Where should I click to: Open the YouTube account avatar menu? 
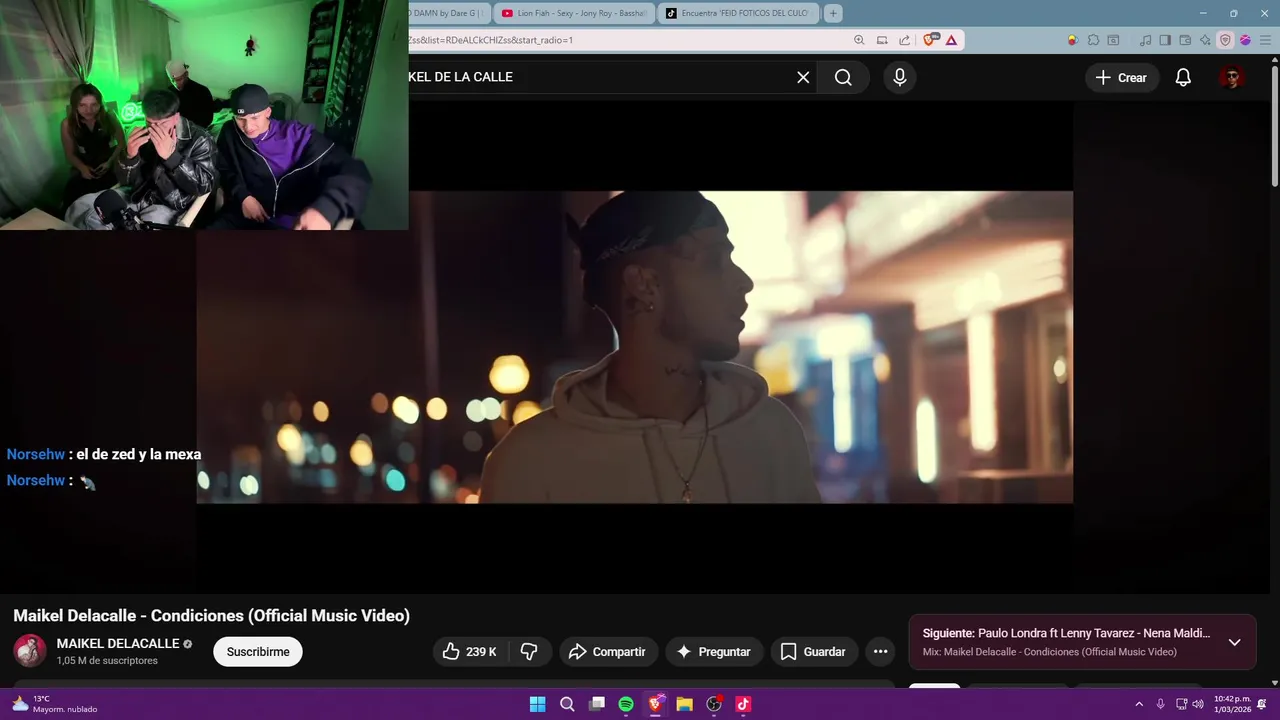1232,77
